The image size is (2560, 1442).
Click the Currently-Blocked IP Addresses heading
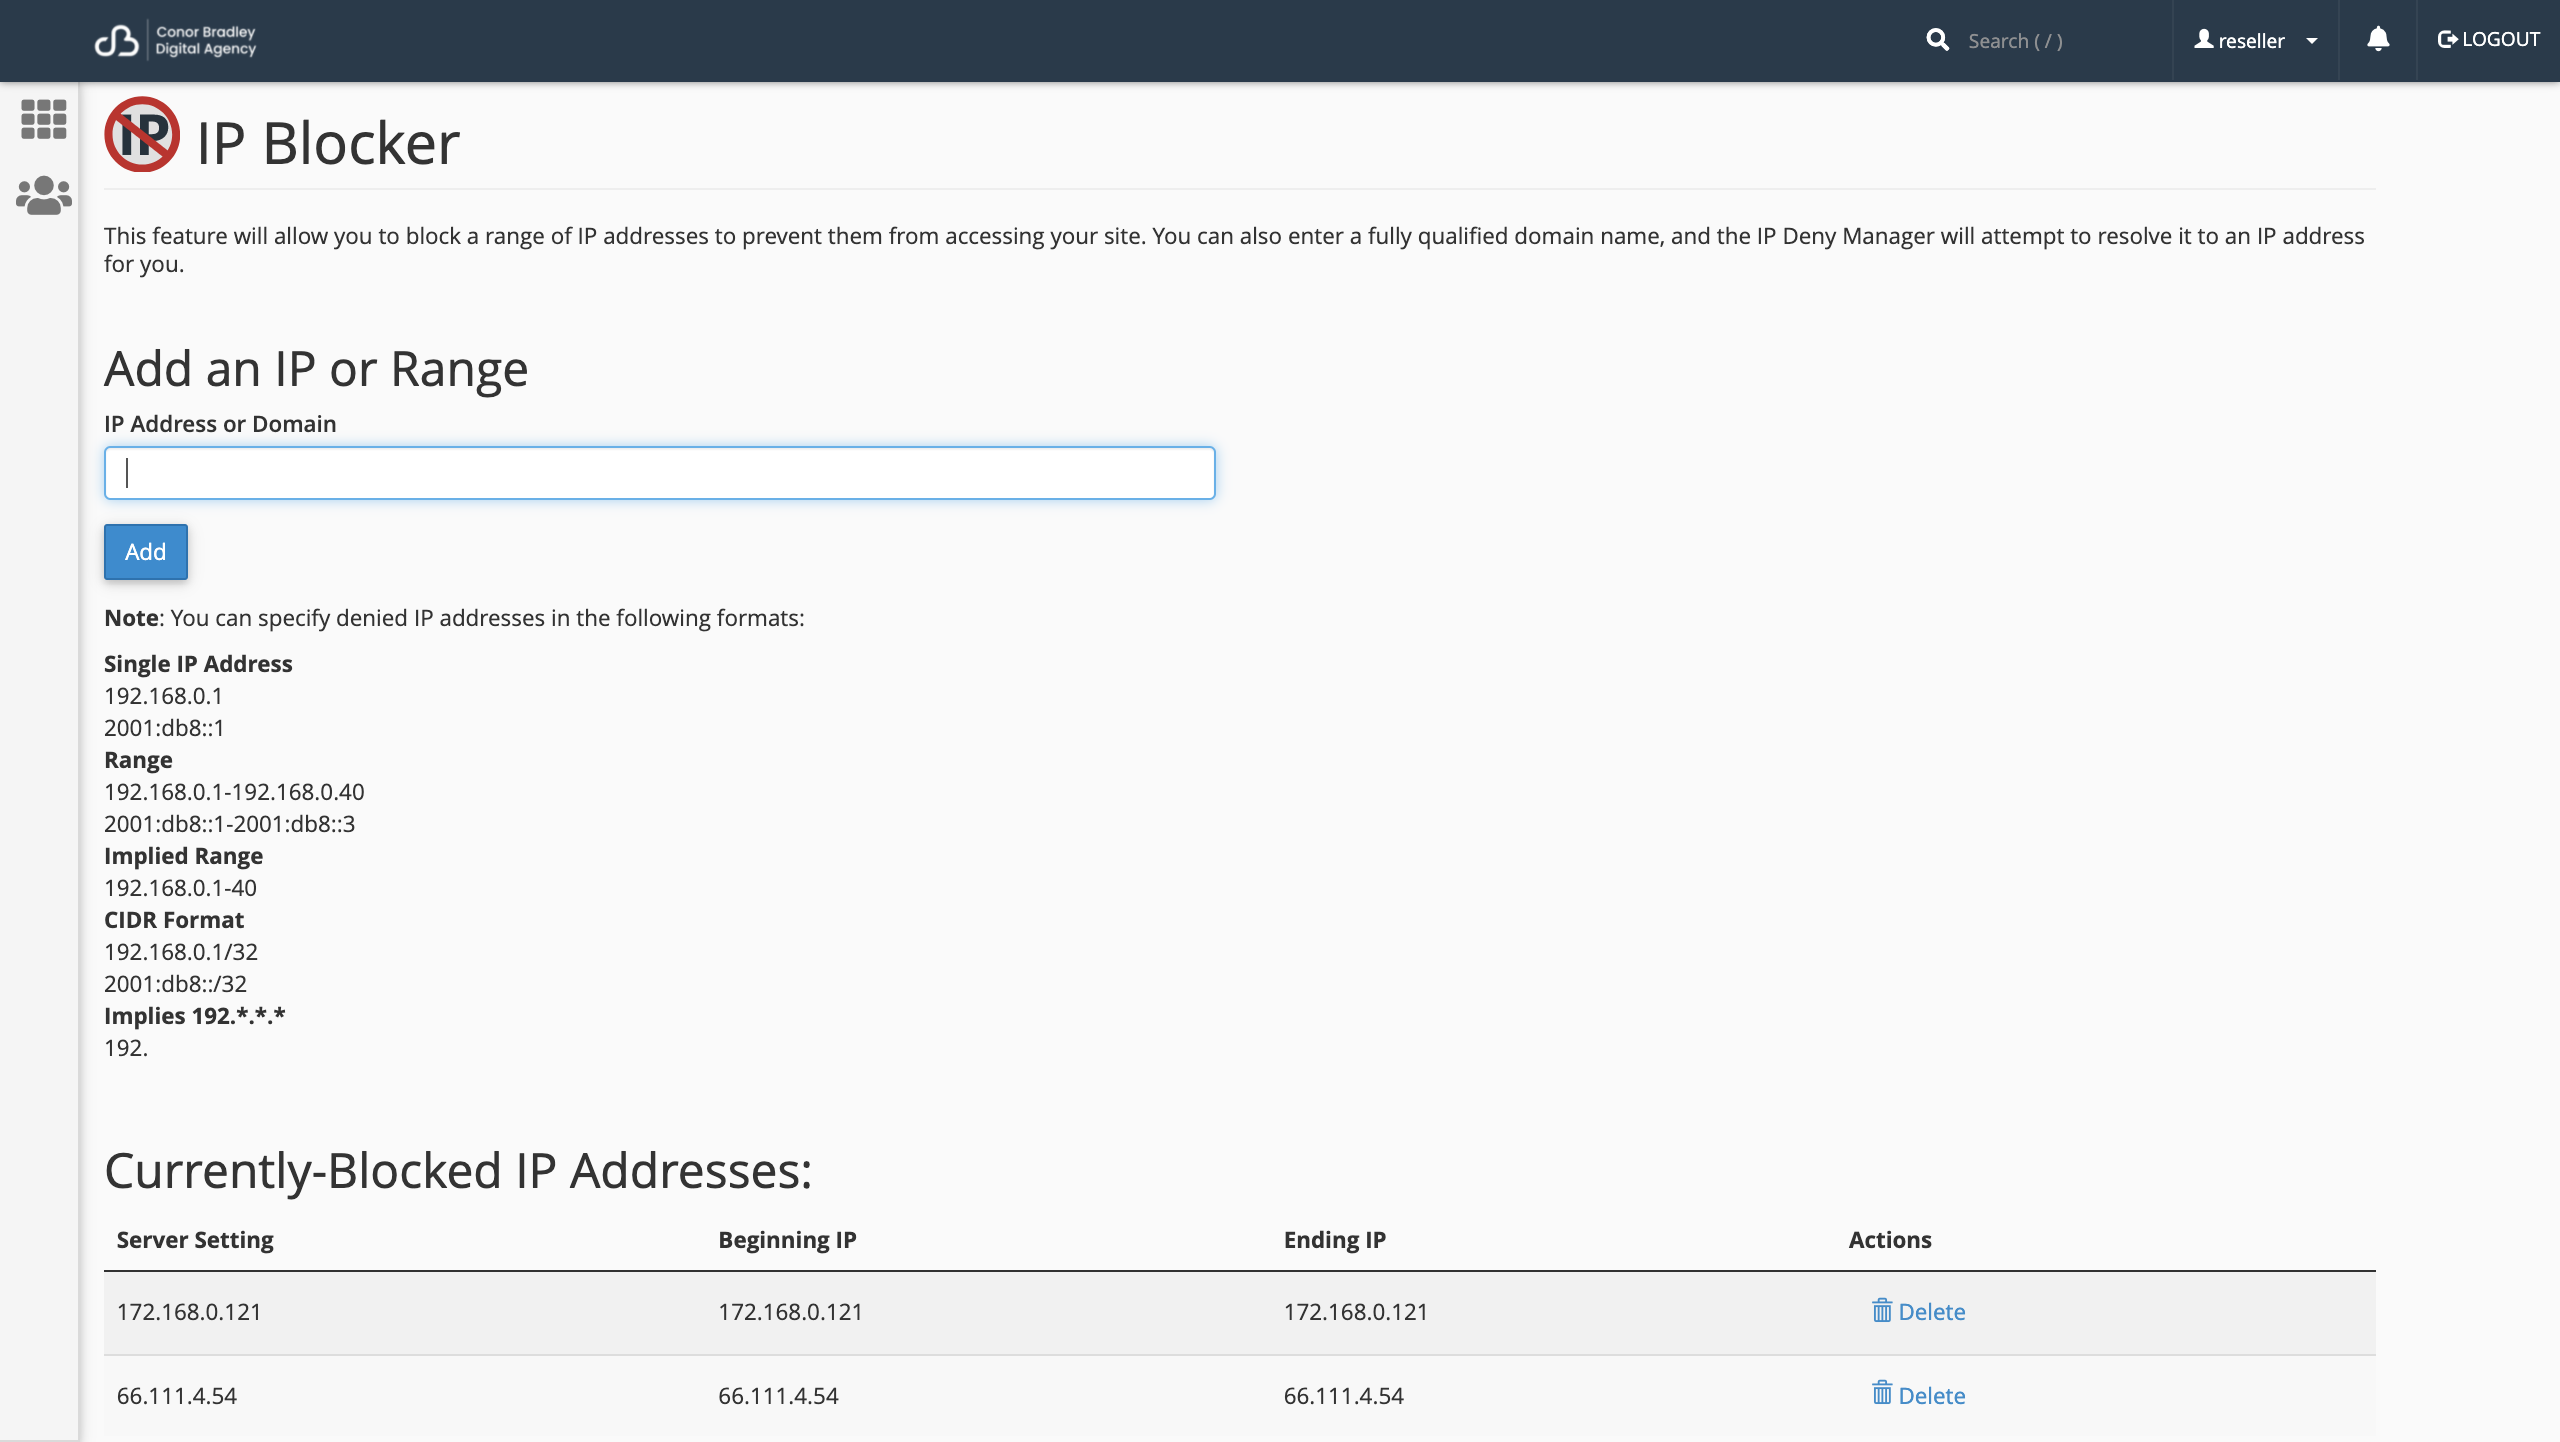(x=458, y=1170)
